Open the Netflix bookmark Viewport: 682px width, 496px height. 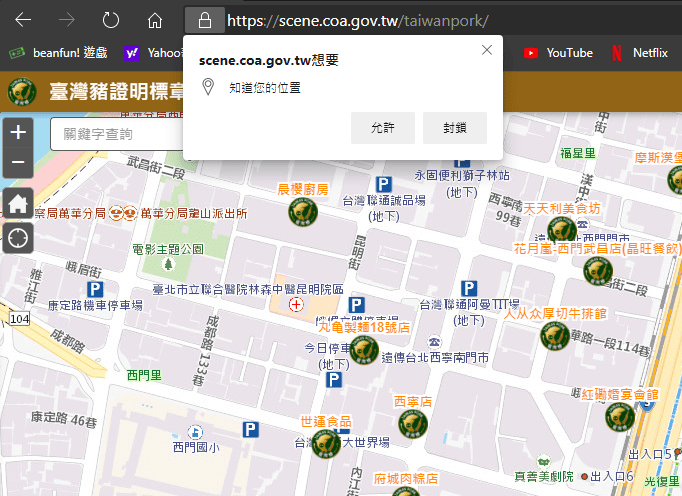[x=640, y=53]
